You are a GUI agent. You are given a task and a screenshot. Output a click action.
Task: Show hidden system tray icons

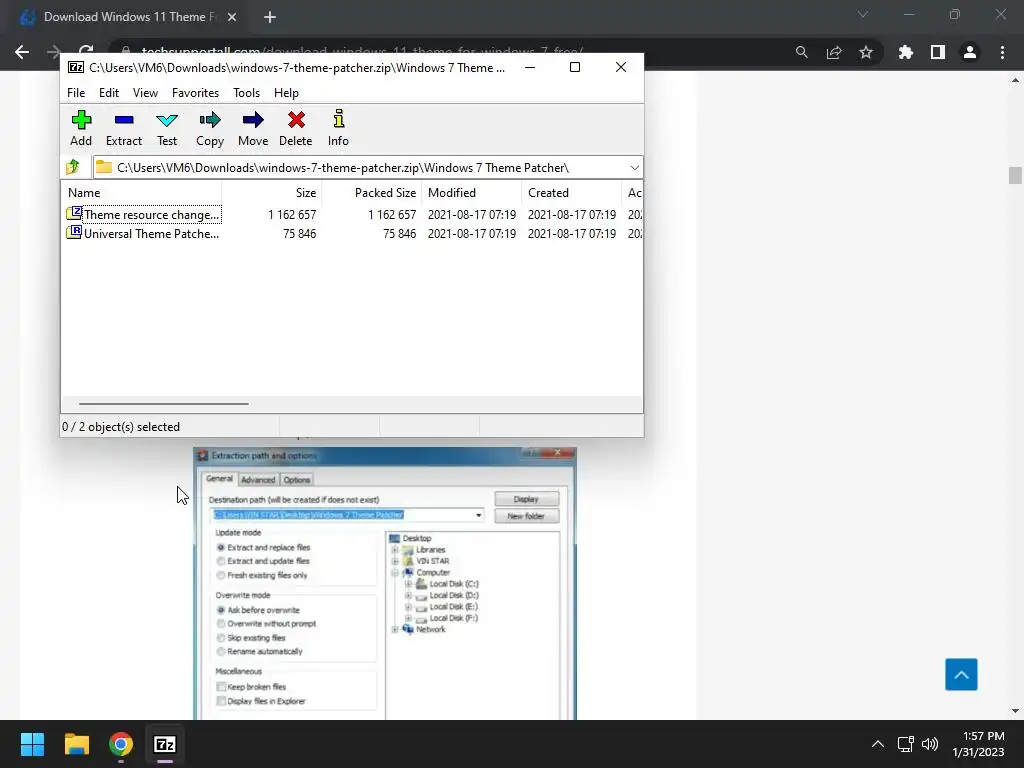[878, 744]
